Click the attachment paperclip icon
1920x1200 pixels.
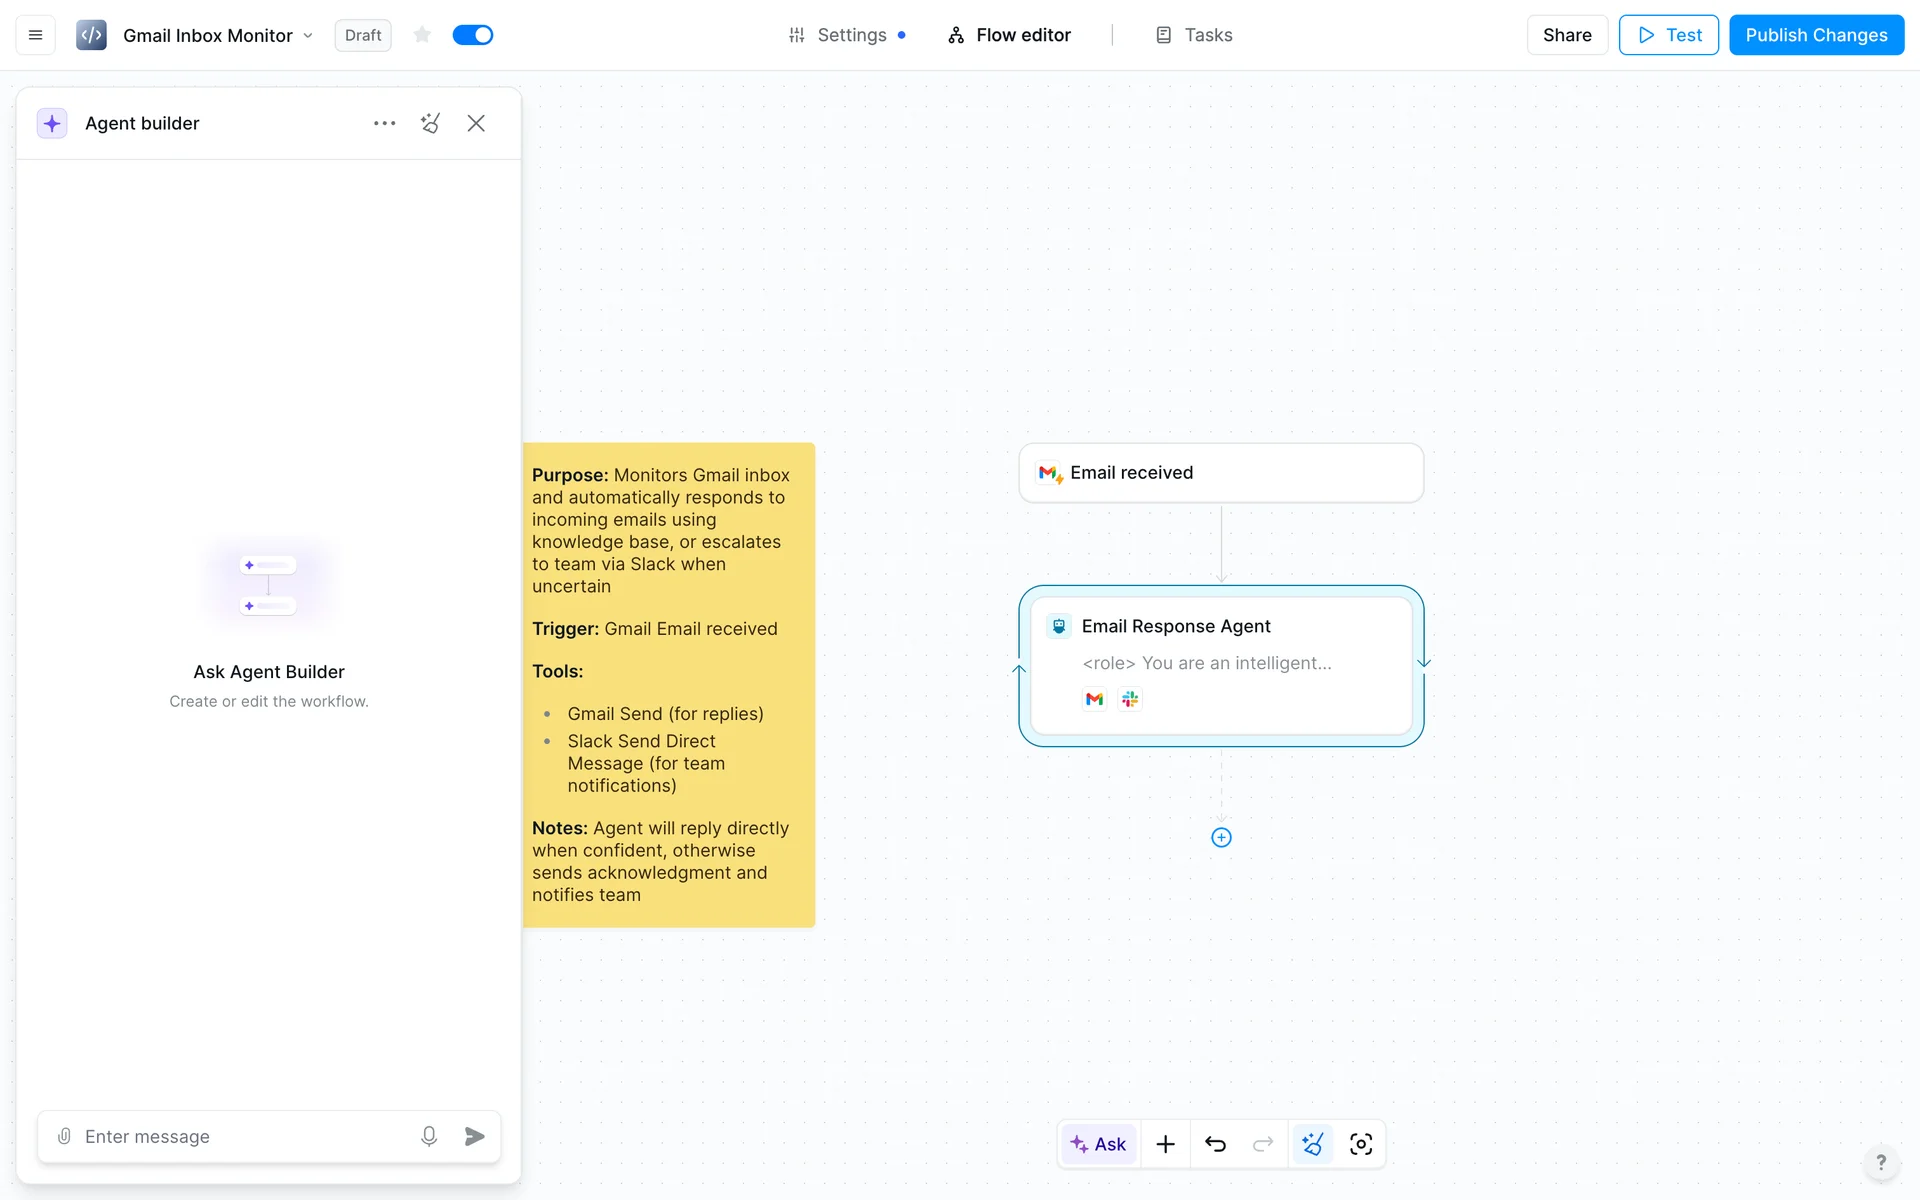(x=64, y=1136)
